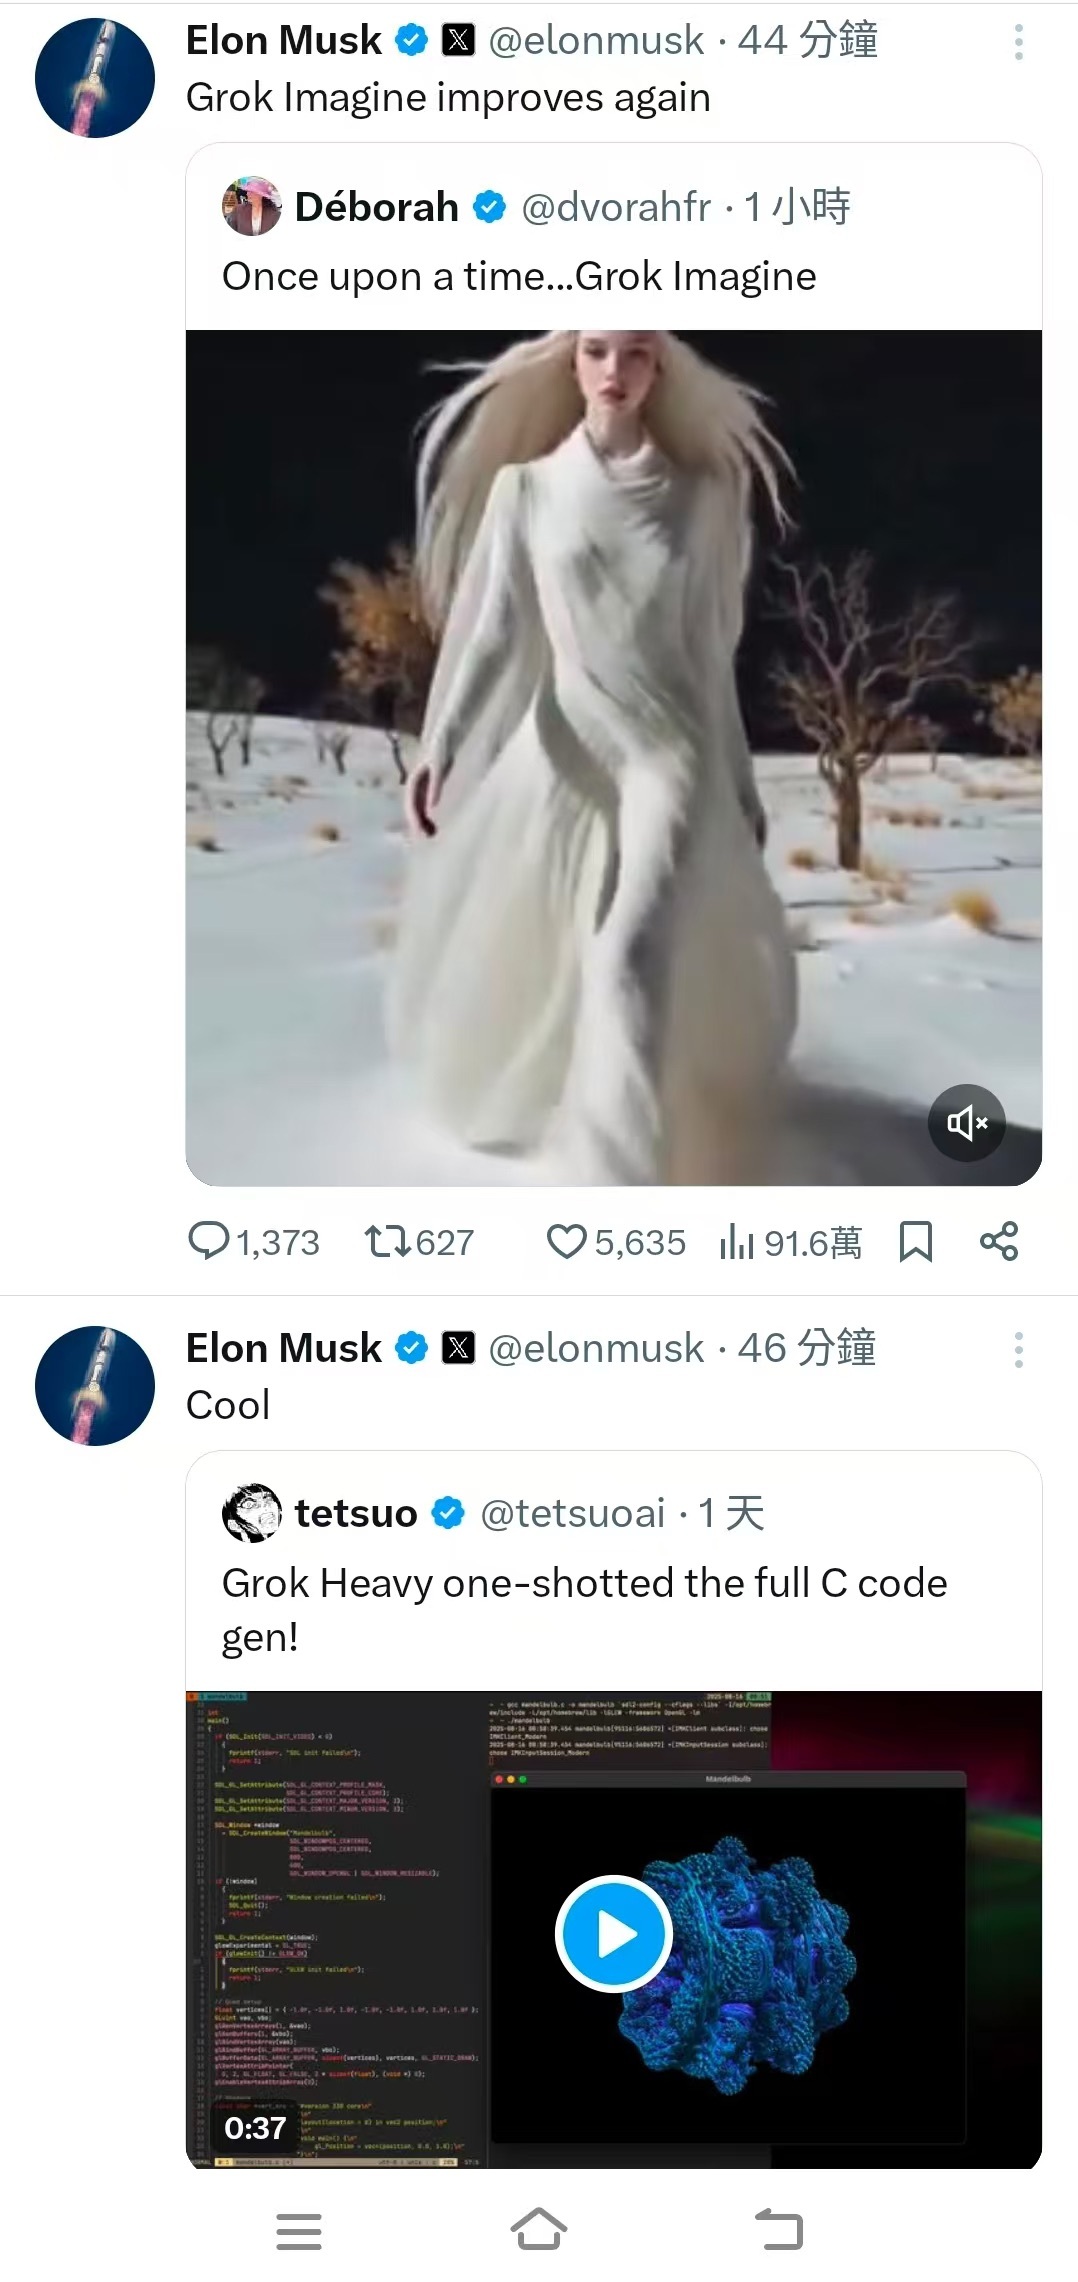
Task: Visit Déborah's profile from her avatar
Action: [x=251, y=207]
